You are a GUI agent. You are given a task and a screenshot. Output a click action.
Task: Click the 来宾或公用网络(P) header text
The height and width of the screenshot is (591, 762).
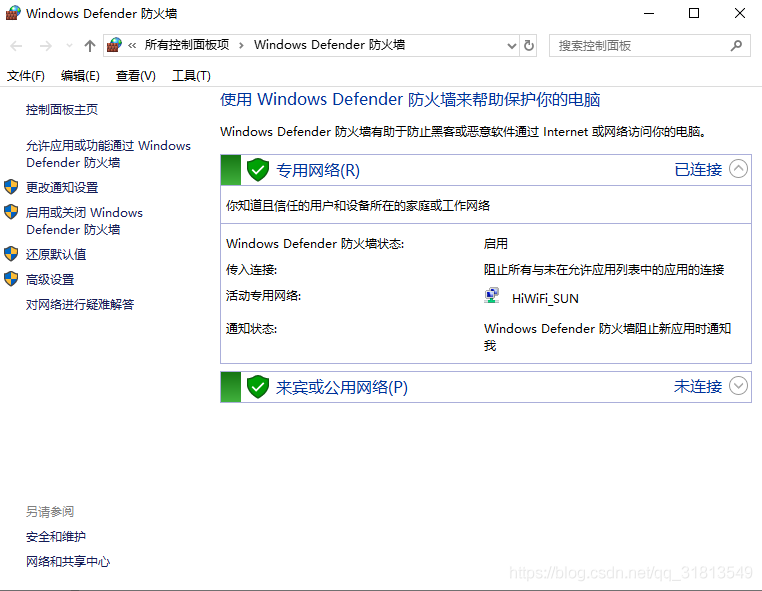[x=342, y=387]
